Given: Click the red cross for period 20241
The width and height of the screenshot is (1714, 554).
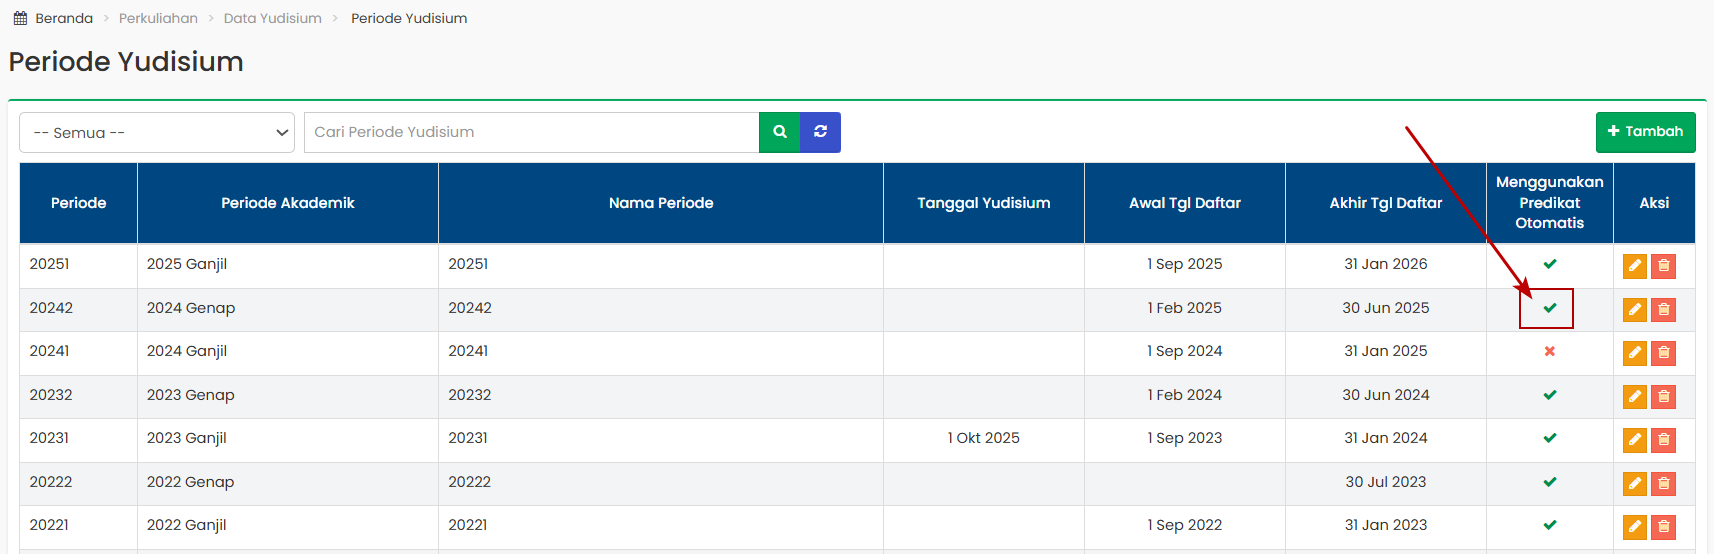Looking at the screenshot, I should [x=1549, y=352].
